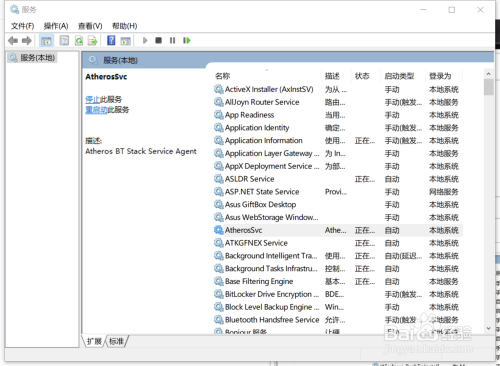Click the Export List toolbar icon
This screenshot has width=500, height=366.
tap(93, 41)
